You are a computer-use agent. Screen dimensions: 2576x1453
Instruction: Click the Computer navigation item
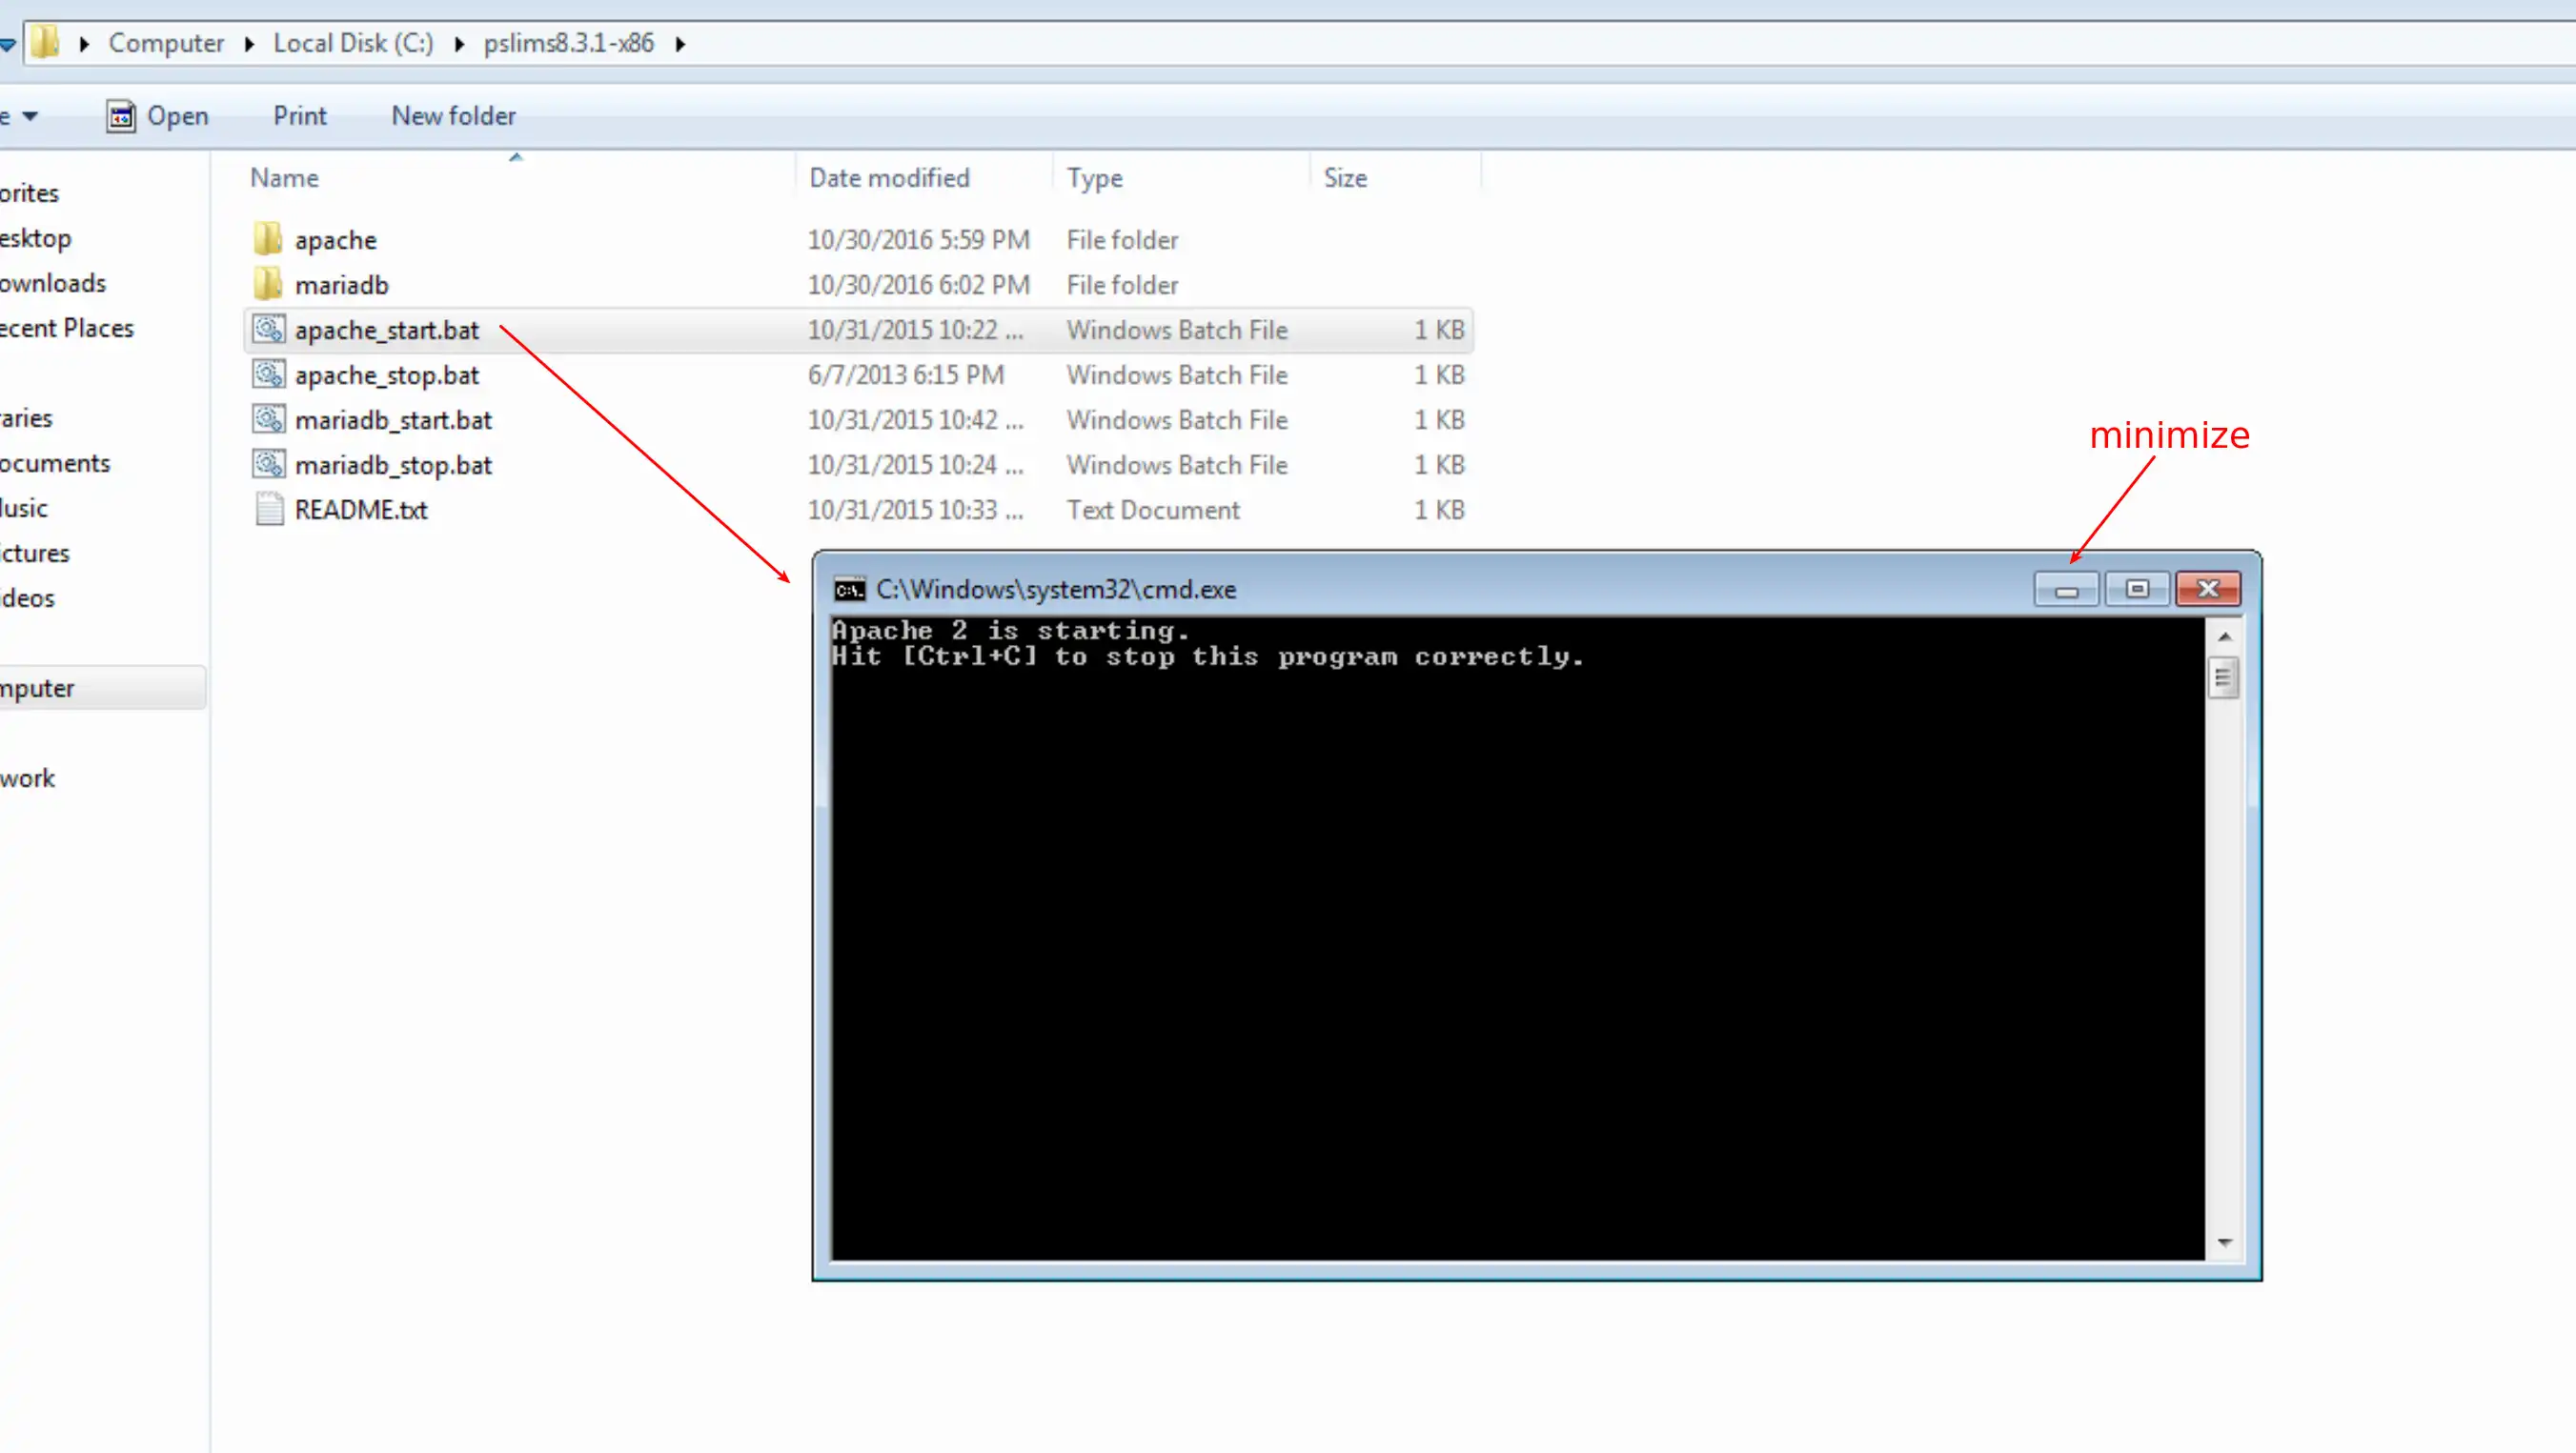click(37, 687)
